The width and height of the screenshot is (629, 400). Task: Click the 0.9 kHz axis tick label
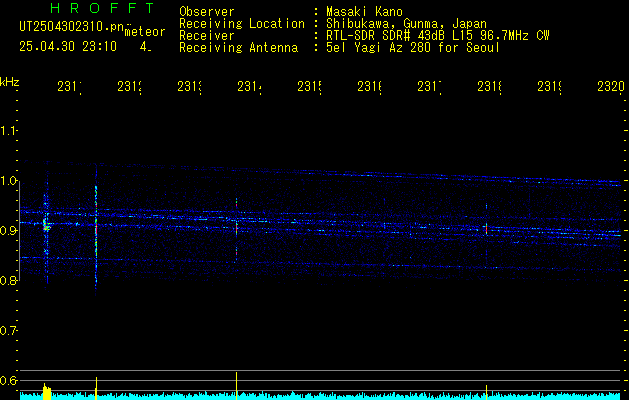pos(8,230)
